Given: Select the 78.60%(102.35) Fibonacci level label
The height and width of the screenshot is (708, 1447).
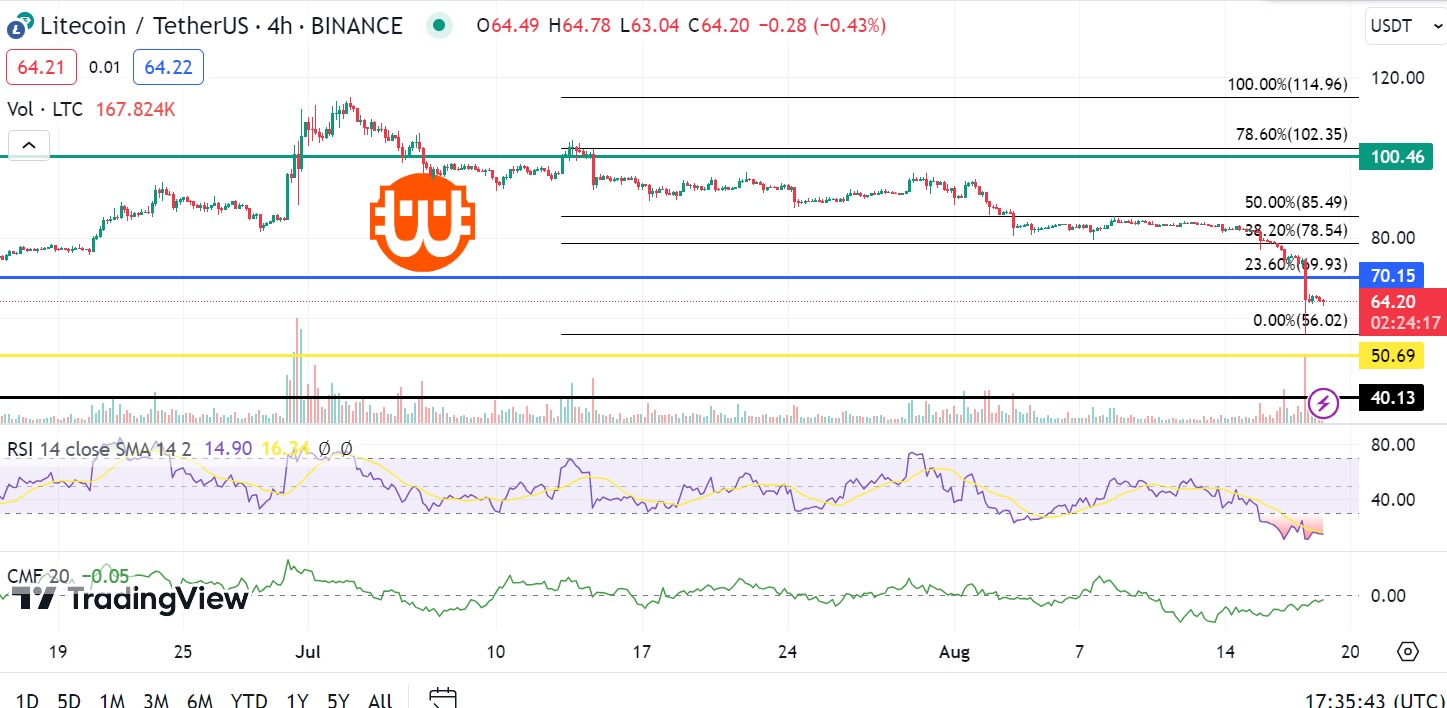Looking at the screenshot, I should coord(1292,134).
